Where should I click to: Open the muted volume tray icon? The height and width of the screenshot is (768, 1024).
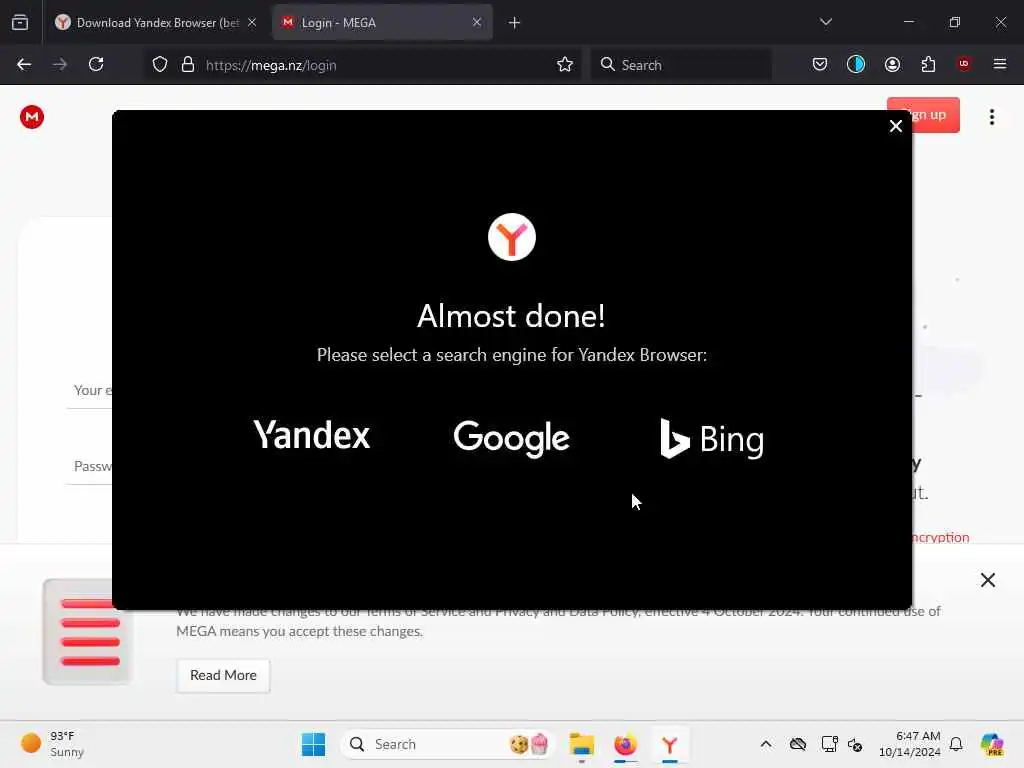[855, 744]
